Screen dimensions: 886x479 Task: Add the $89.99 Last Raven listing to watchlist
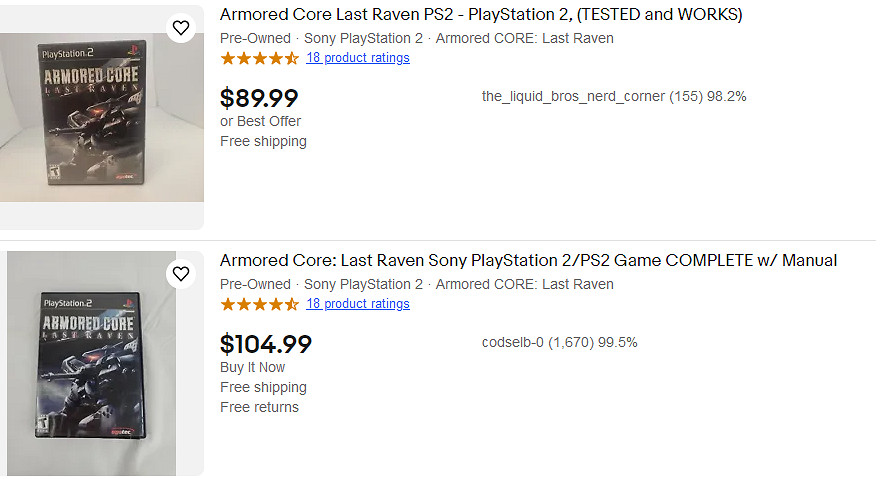click(x=181, y=28)
